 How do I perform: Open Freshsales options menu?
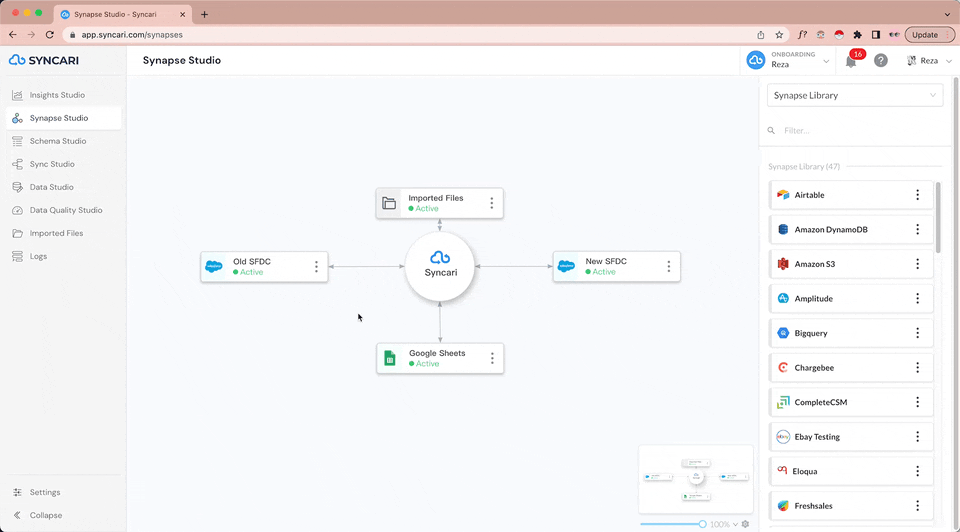917,506
